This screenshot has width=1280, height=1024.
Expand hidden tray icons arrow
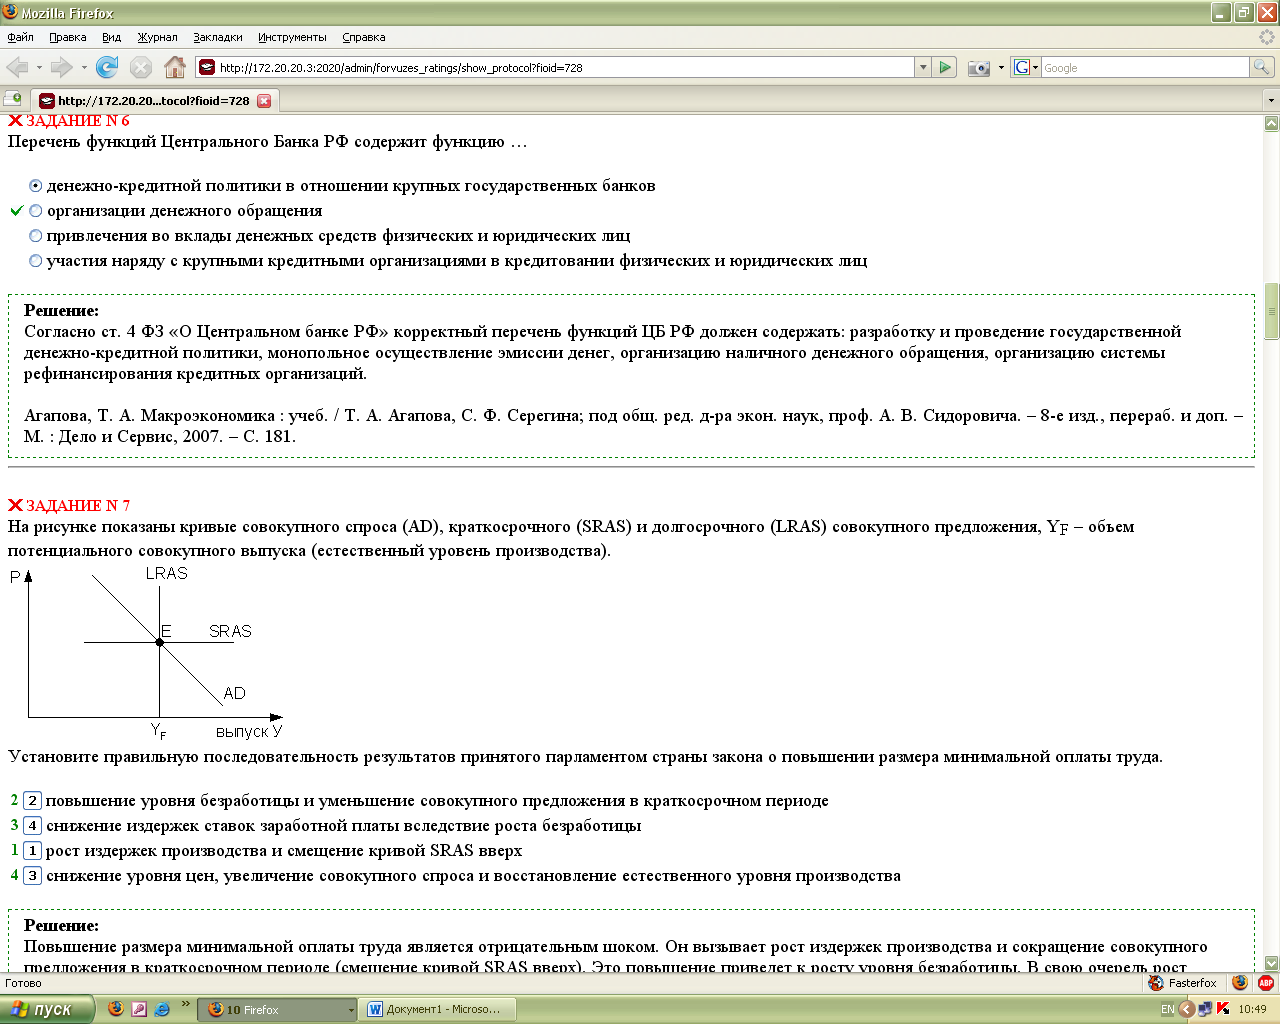click(1187, 1009)
